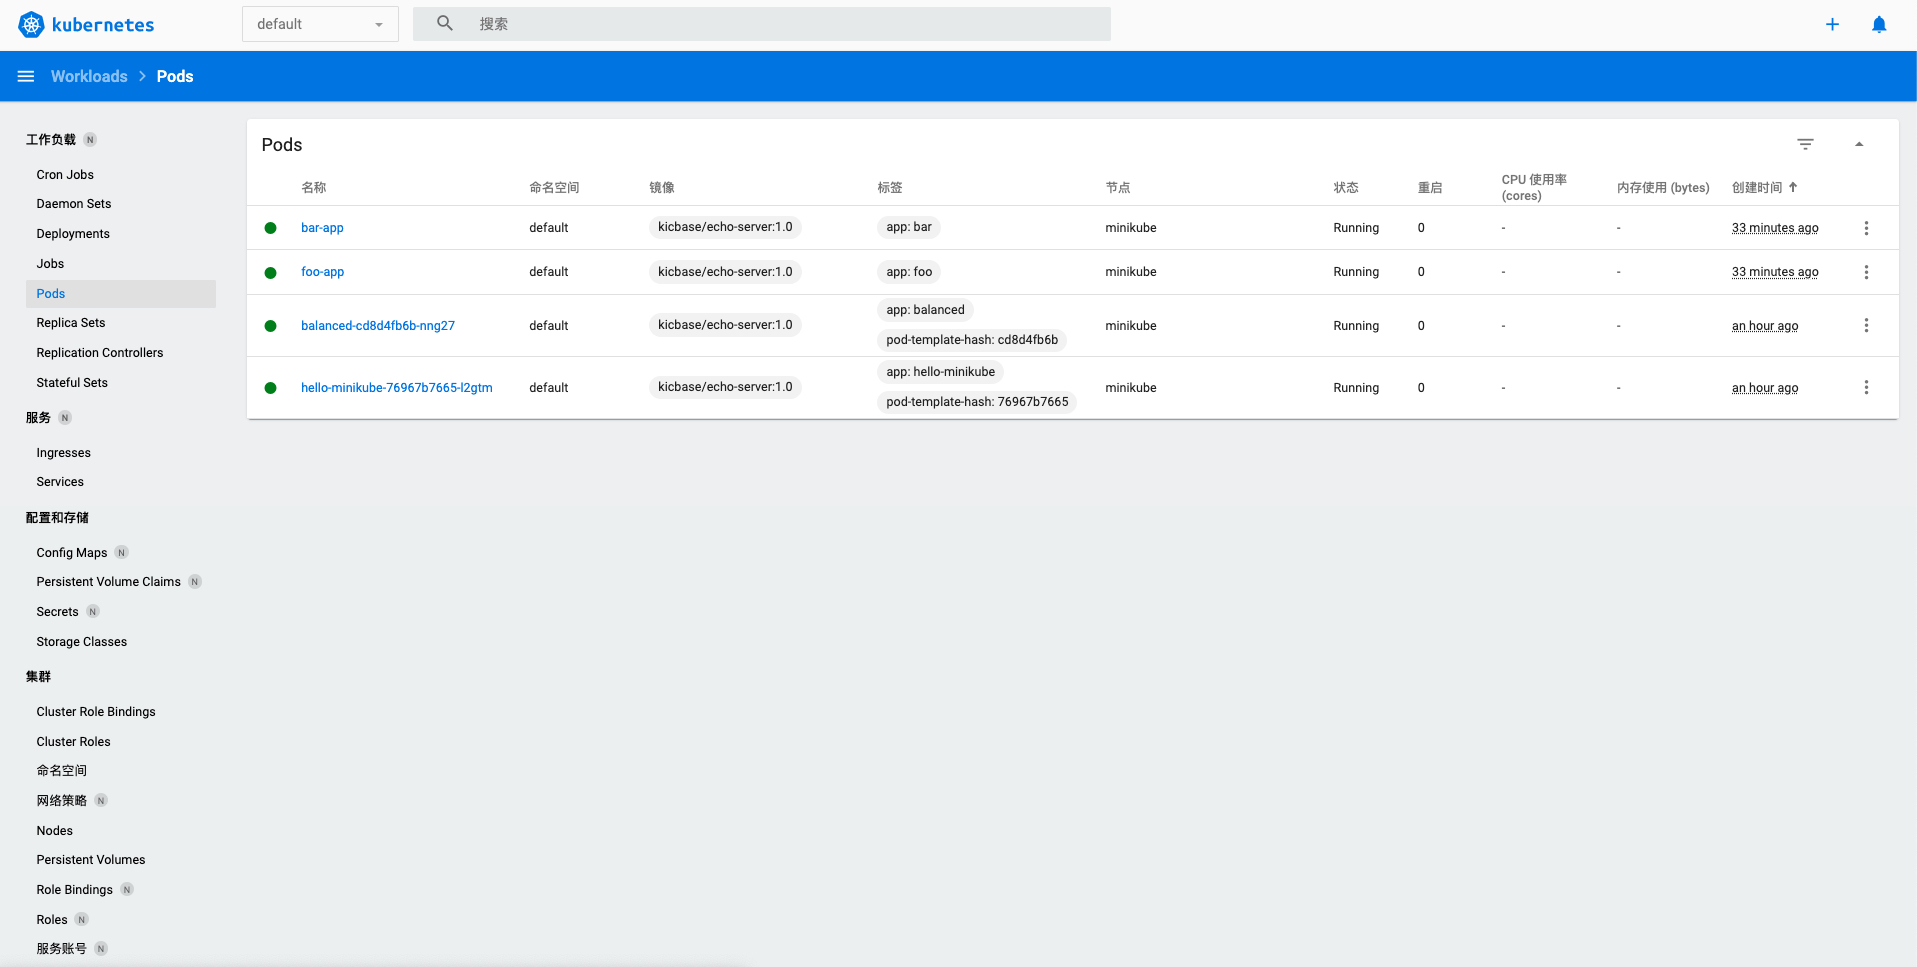Viewport: 1917px width, 967px height.
Task: Click status dot for balanced-cd8d4fb6b-nng27
Action: pos(270,326)
